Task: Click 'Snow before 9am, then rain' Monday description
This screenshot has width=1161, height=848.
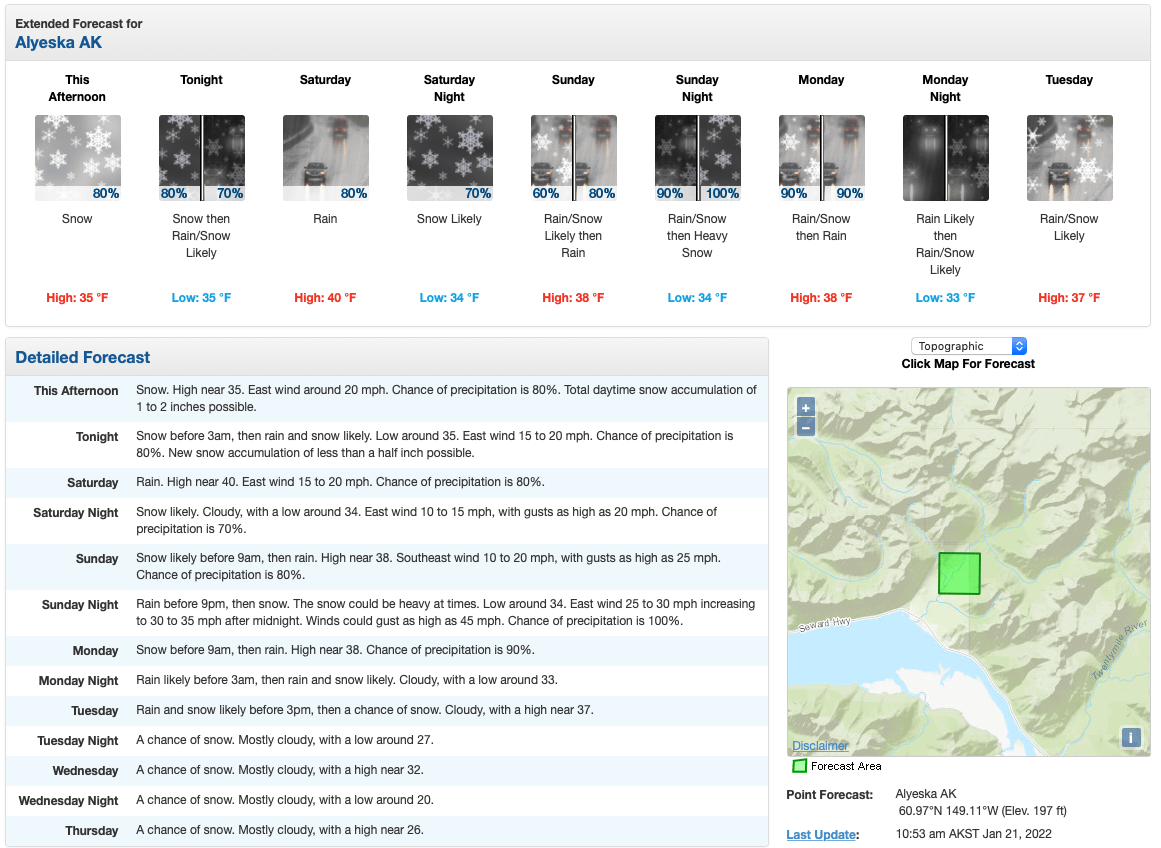Action: [335, 650]
